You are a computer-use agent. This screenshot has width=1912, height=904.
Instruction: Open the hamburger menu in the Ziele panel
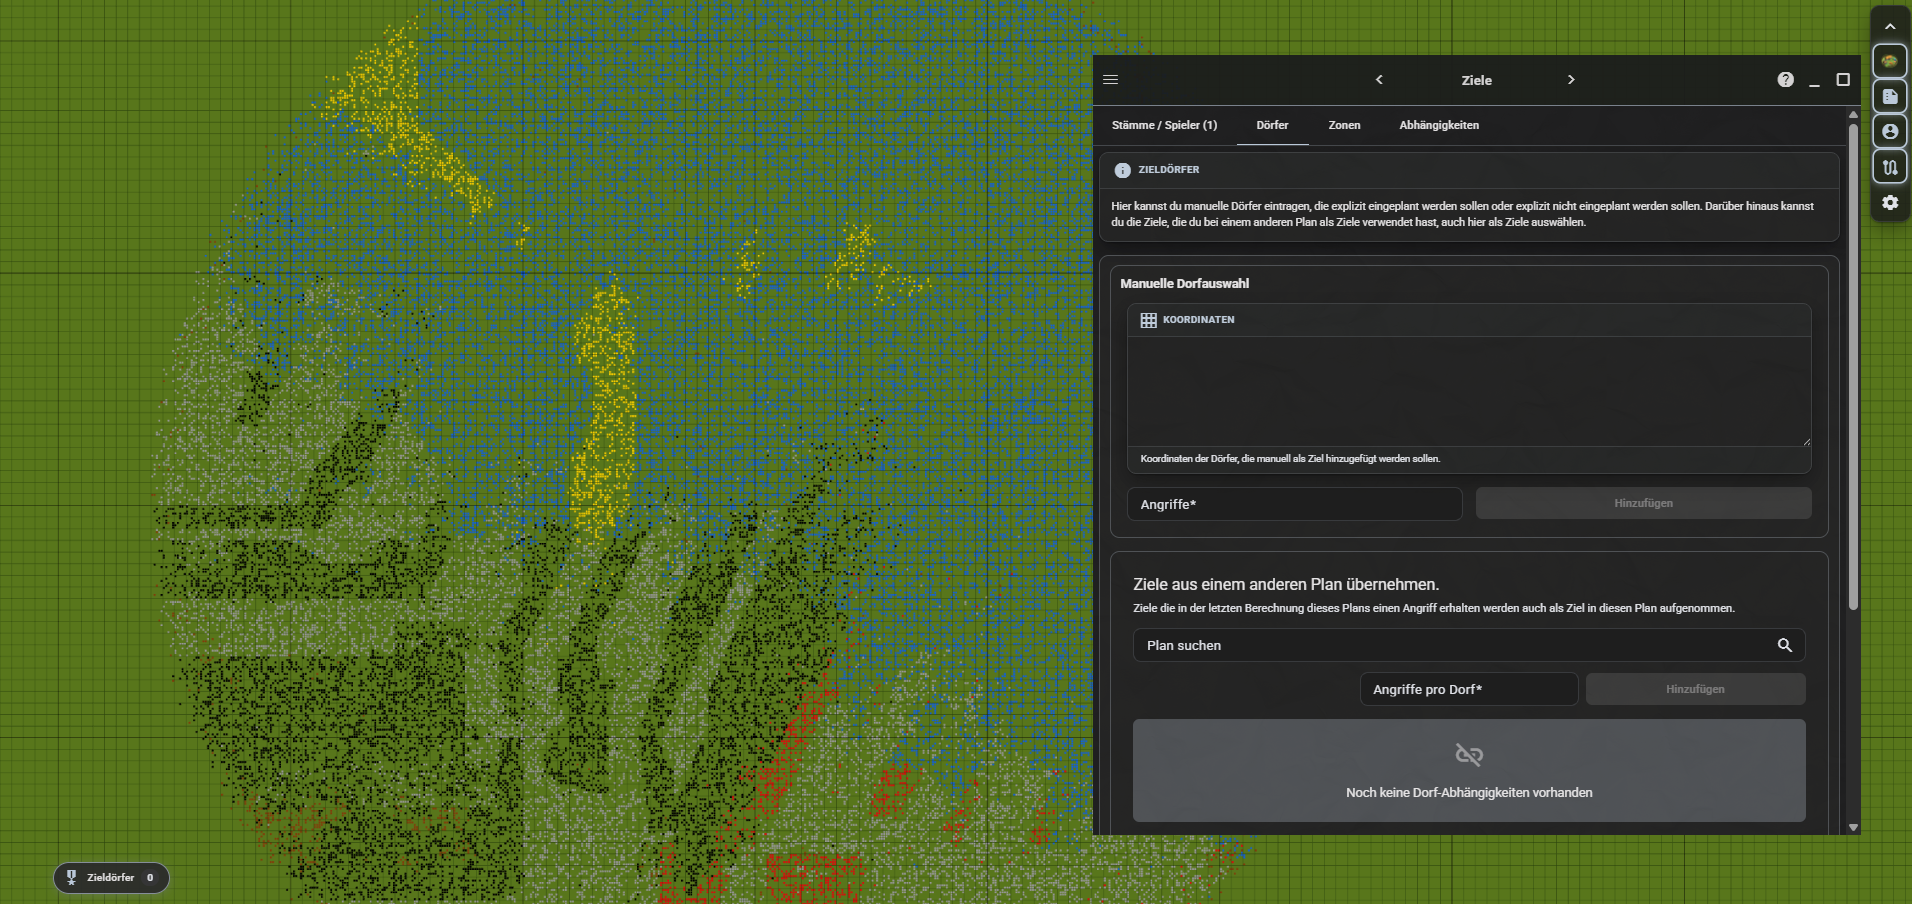(1110, 80)
